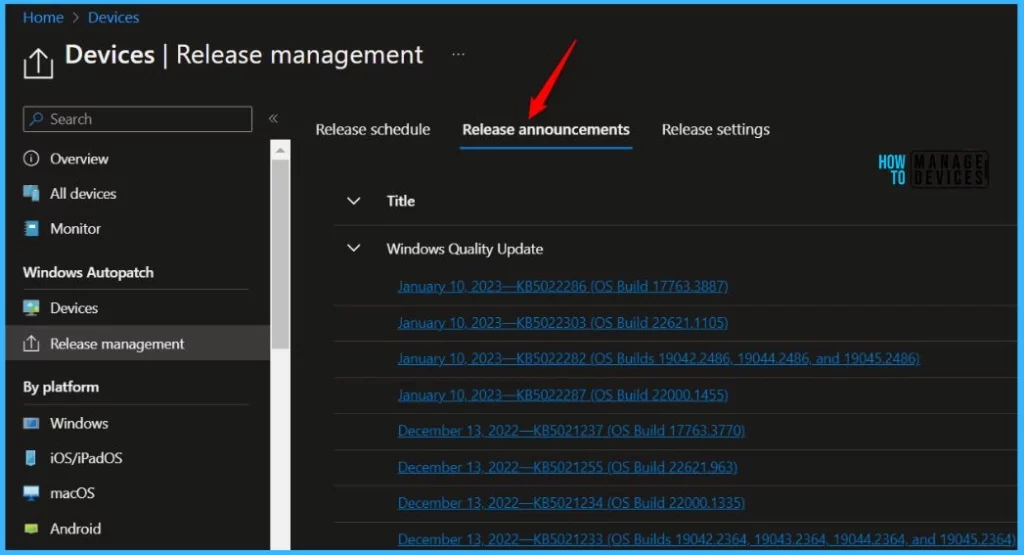The width and height of the screenshot is (1024, 555).
Task: Click the Windows platform icon
Action: (31, 423)
